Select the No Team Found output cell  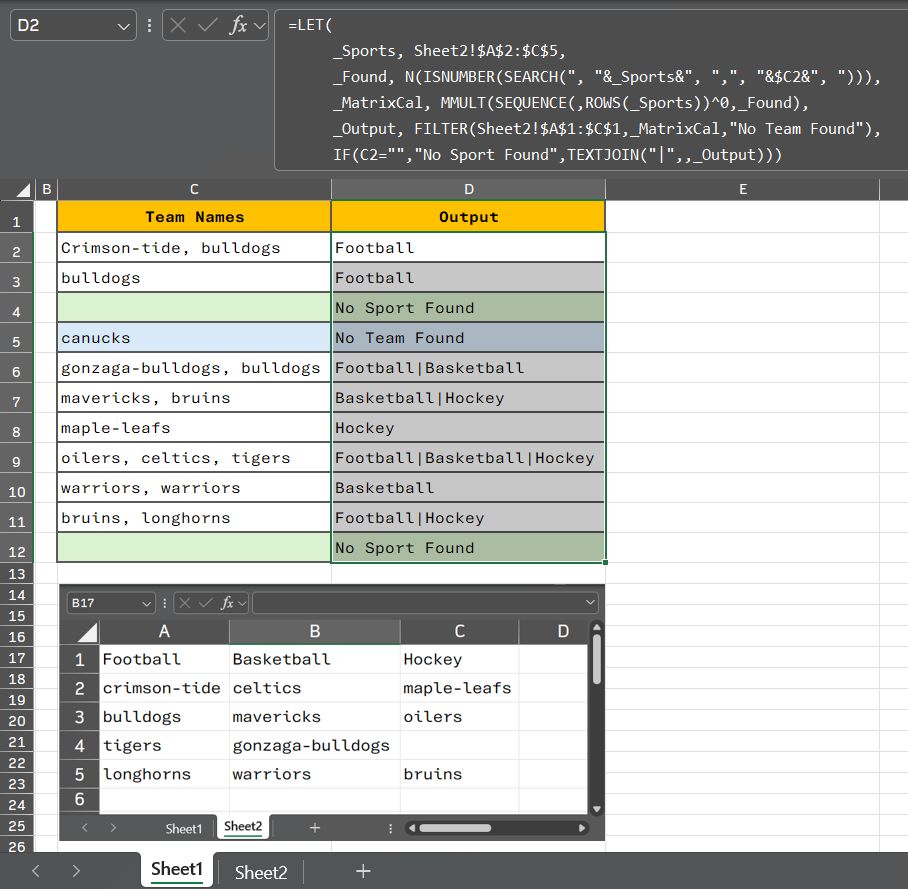click(468, 338)
